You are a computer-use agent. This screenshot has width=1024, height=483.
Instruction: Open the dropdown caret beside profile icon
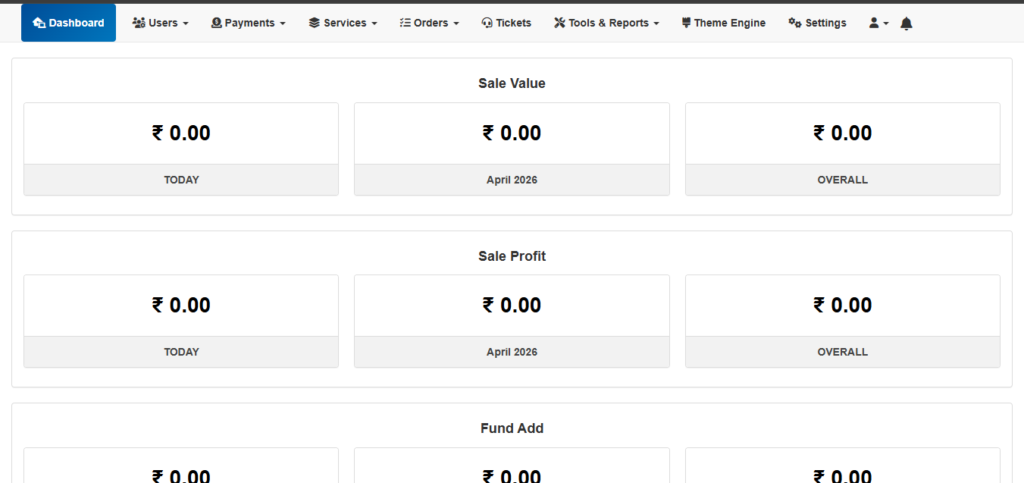point(886,24)
